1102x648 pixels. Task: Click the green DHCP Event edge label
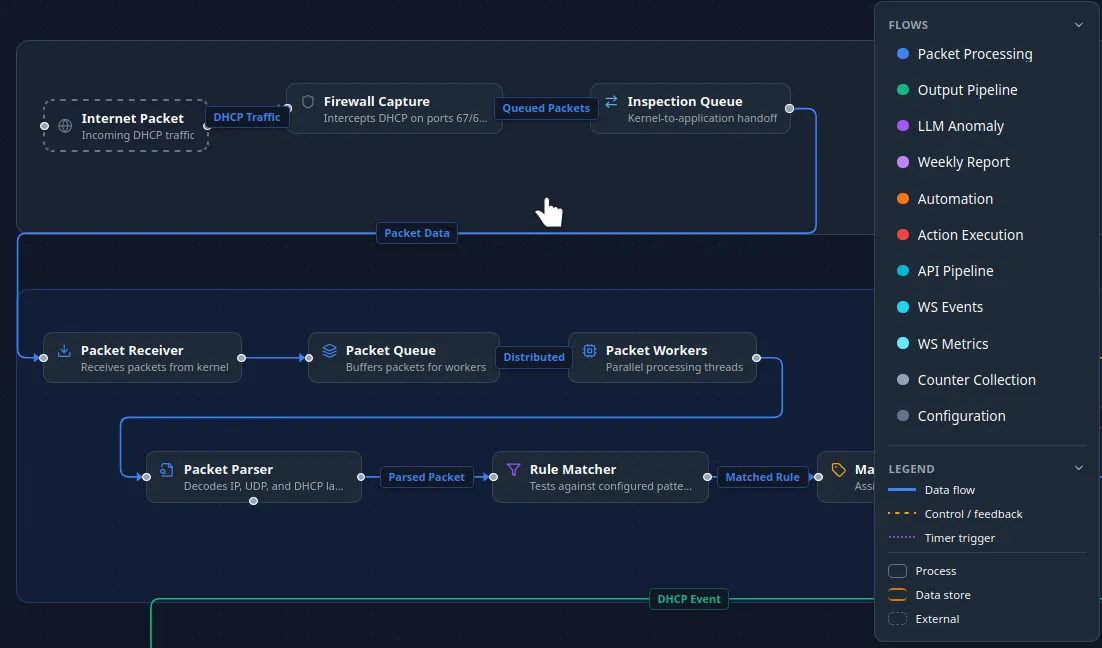(689, 600)
